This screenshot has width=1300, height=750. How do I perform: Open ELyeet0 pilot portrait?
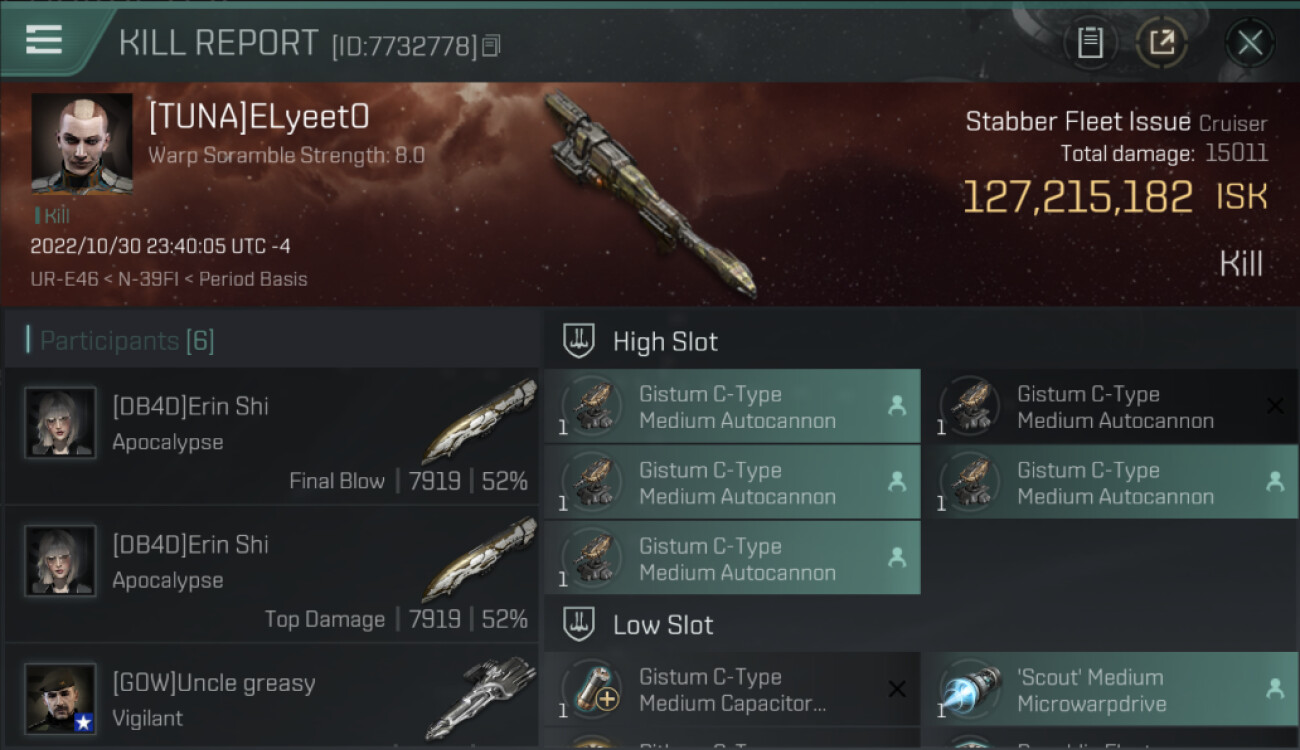[x=82, y=144]
